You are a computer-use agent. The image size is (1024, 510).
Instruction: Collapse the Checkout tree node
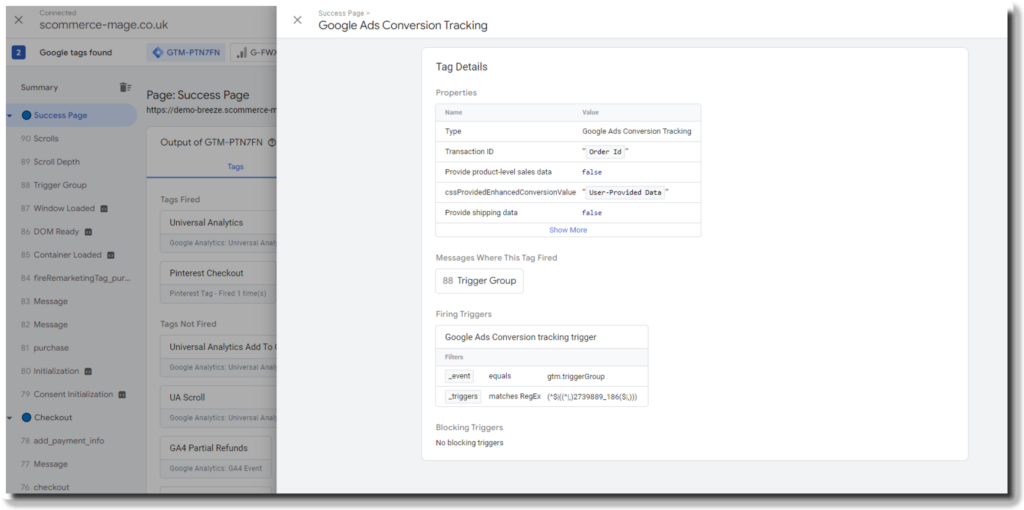pos(10,417)
